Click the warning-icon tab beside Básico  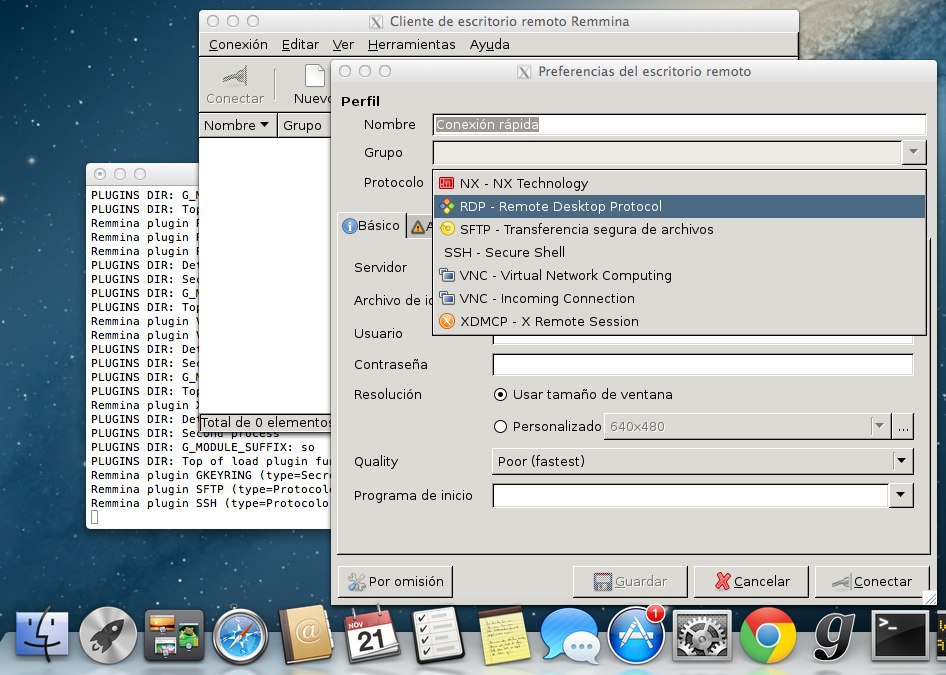click(x=420, y=227)
